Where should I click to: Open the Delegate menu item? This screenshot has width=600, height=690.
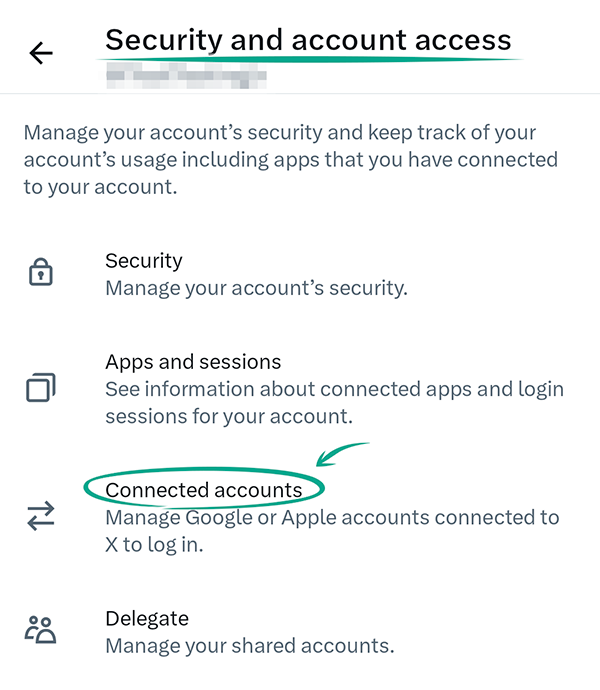click(147, 618)
